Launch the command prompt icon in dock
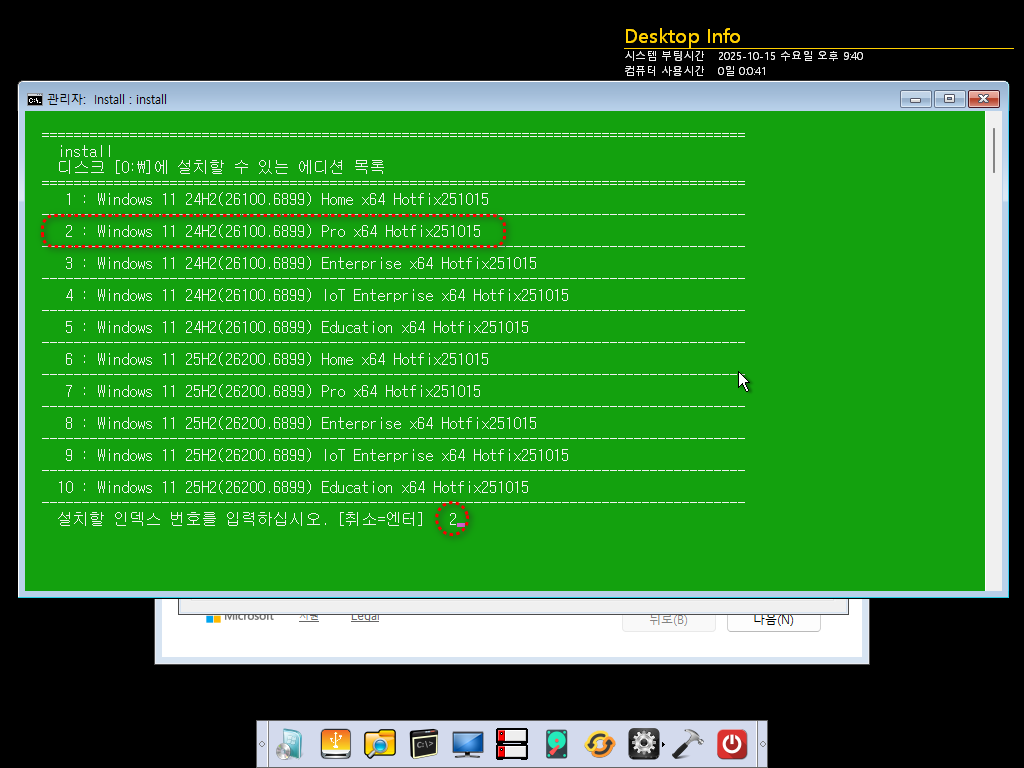 tap(424, 744)
